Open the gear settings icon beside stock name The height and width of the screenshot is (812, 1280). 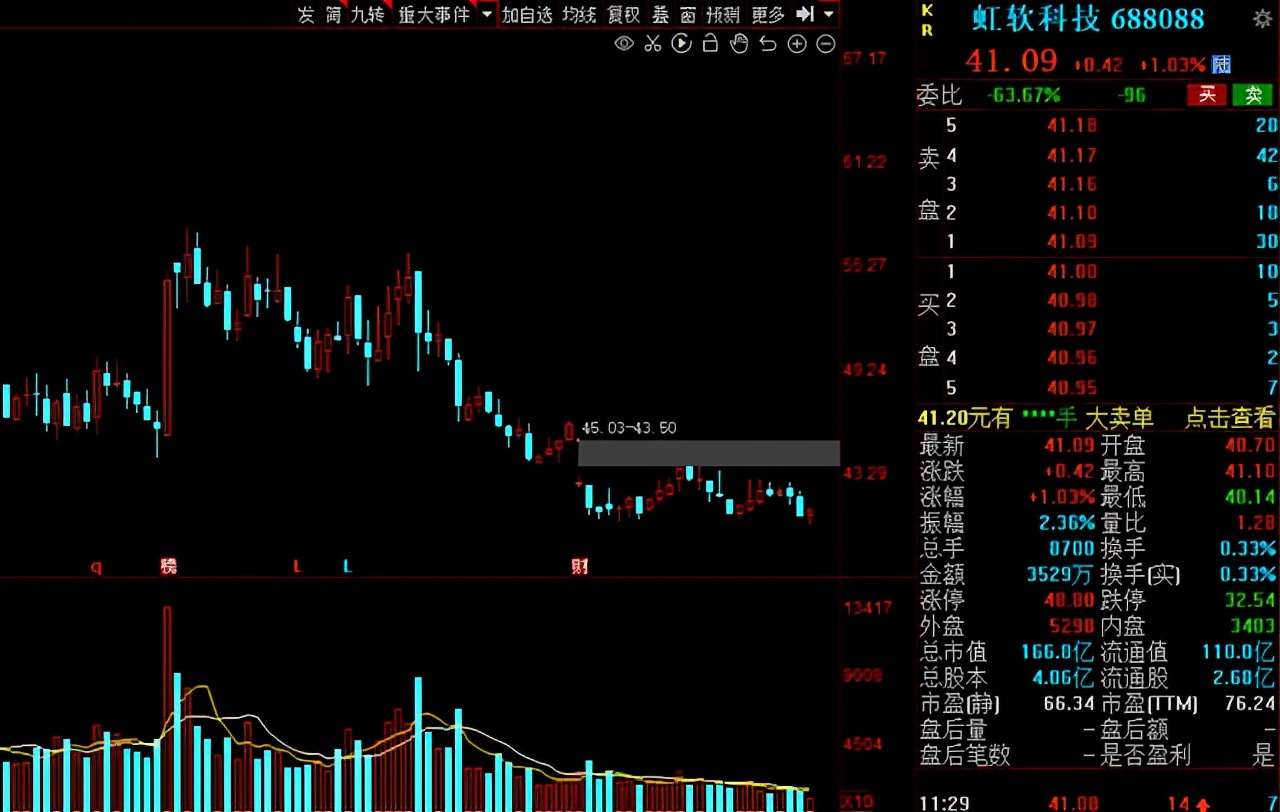1263,19
